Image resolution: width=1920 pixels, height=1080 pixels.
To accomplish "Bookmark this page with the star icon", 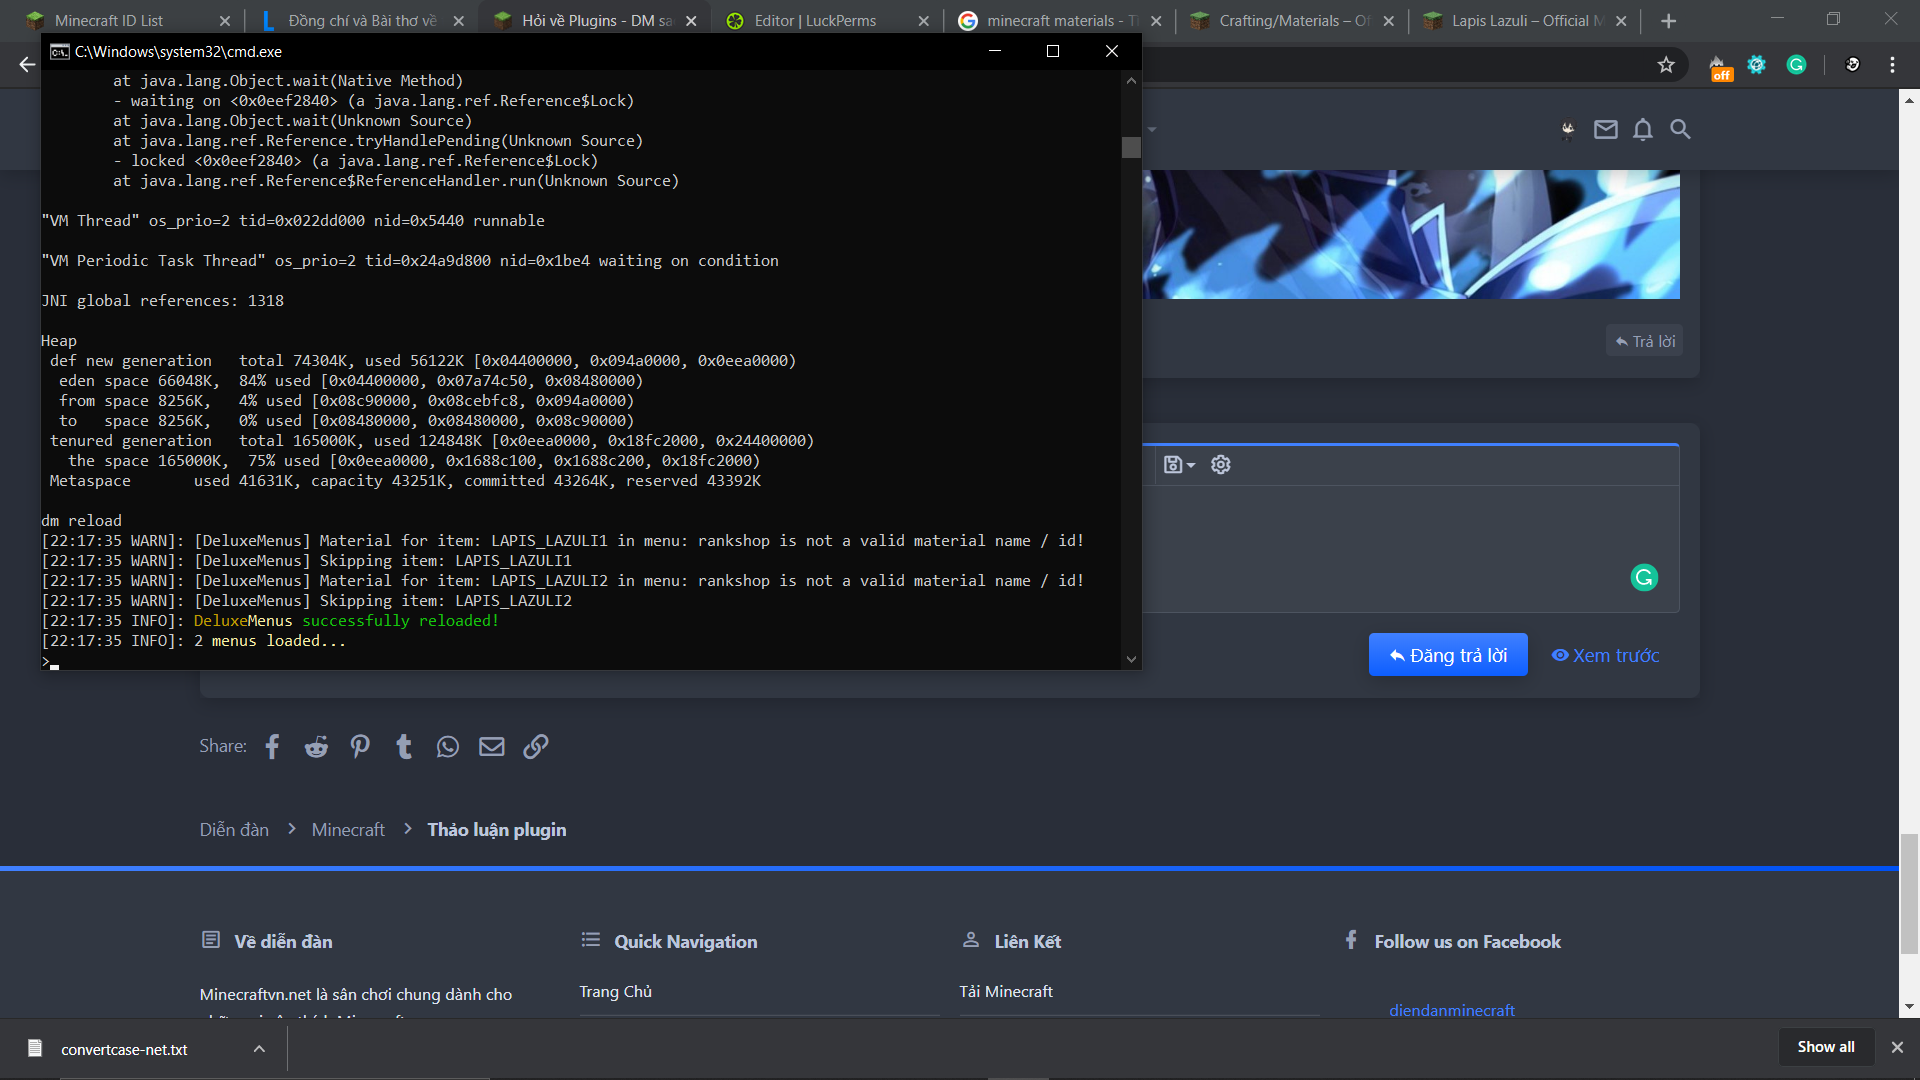I will tap(1666, 65).
